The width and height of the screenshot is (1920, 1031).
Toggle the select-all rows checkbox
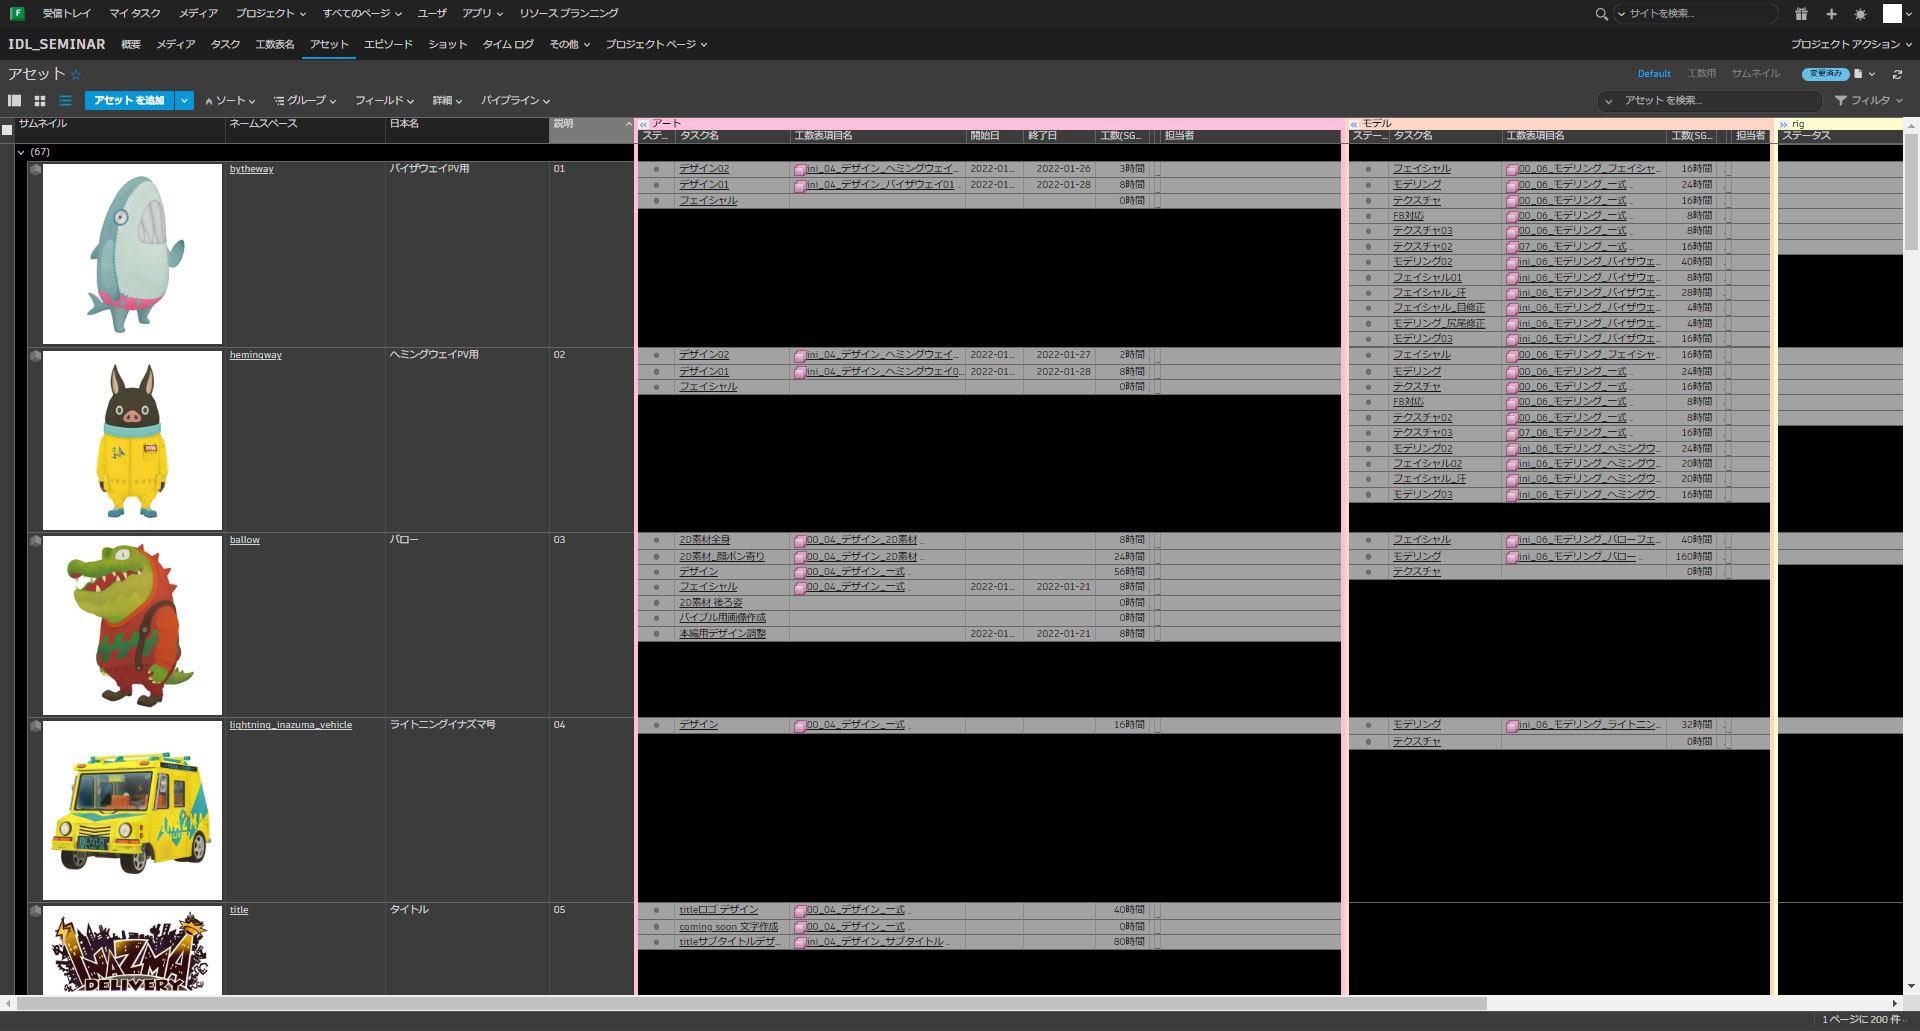click(7, 130)
